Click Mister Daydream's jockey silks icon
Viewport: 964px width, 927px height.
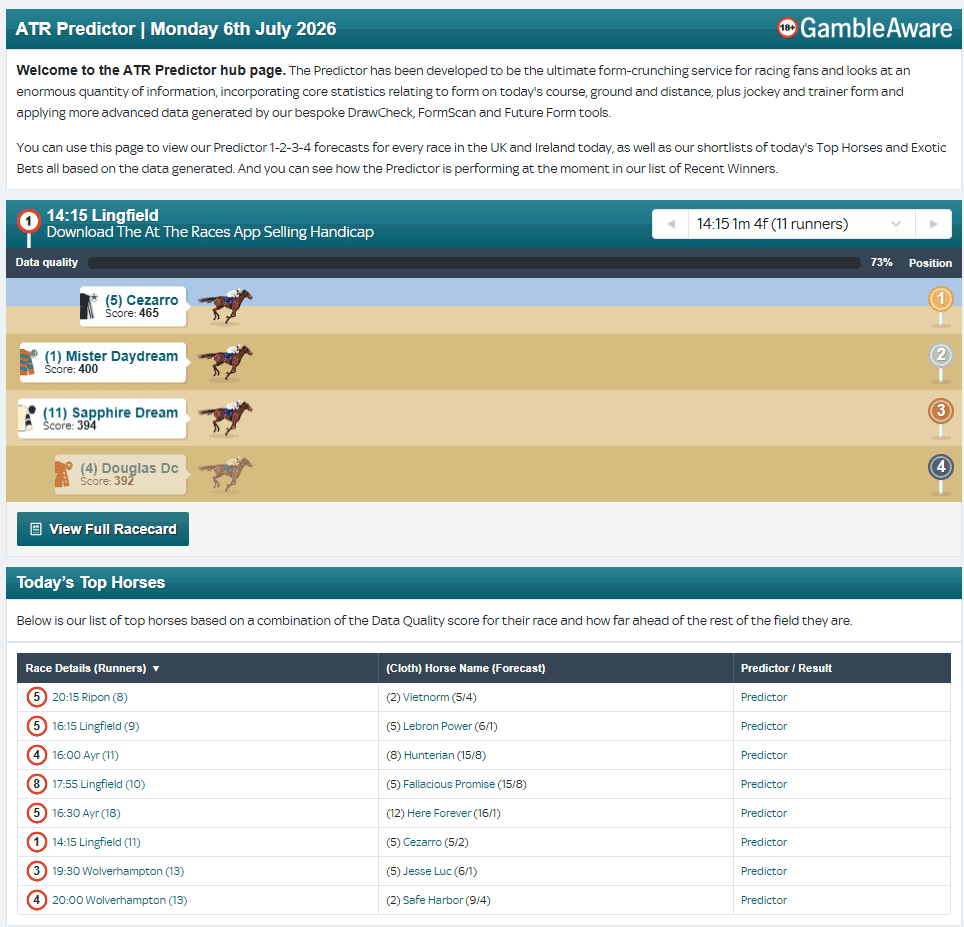click(28, 362)
